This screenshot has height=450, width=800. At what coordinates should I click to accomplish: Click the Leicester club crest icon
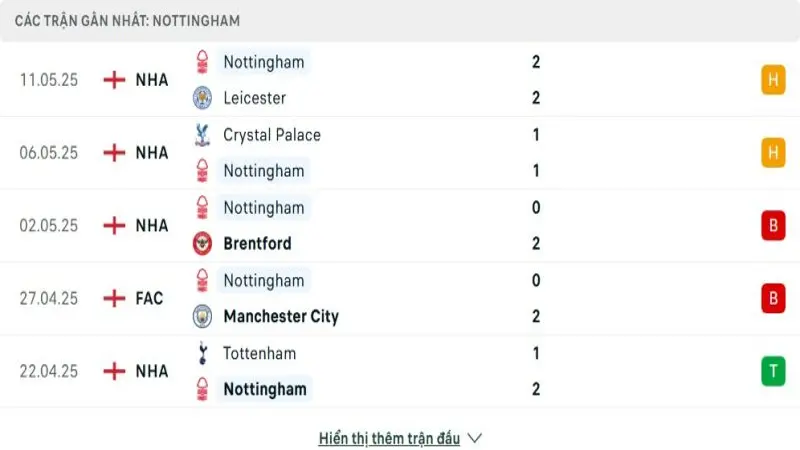pos(203,98)
